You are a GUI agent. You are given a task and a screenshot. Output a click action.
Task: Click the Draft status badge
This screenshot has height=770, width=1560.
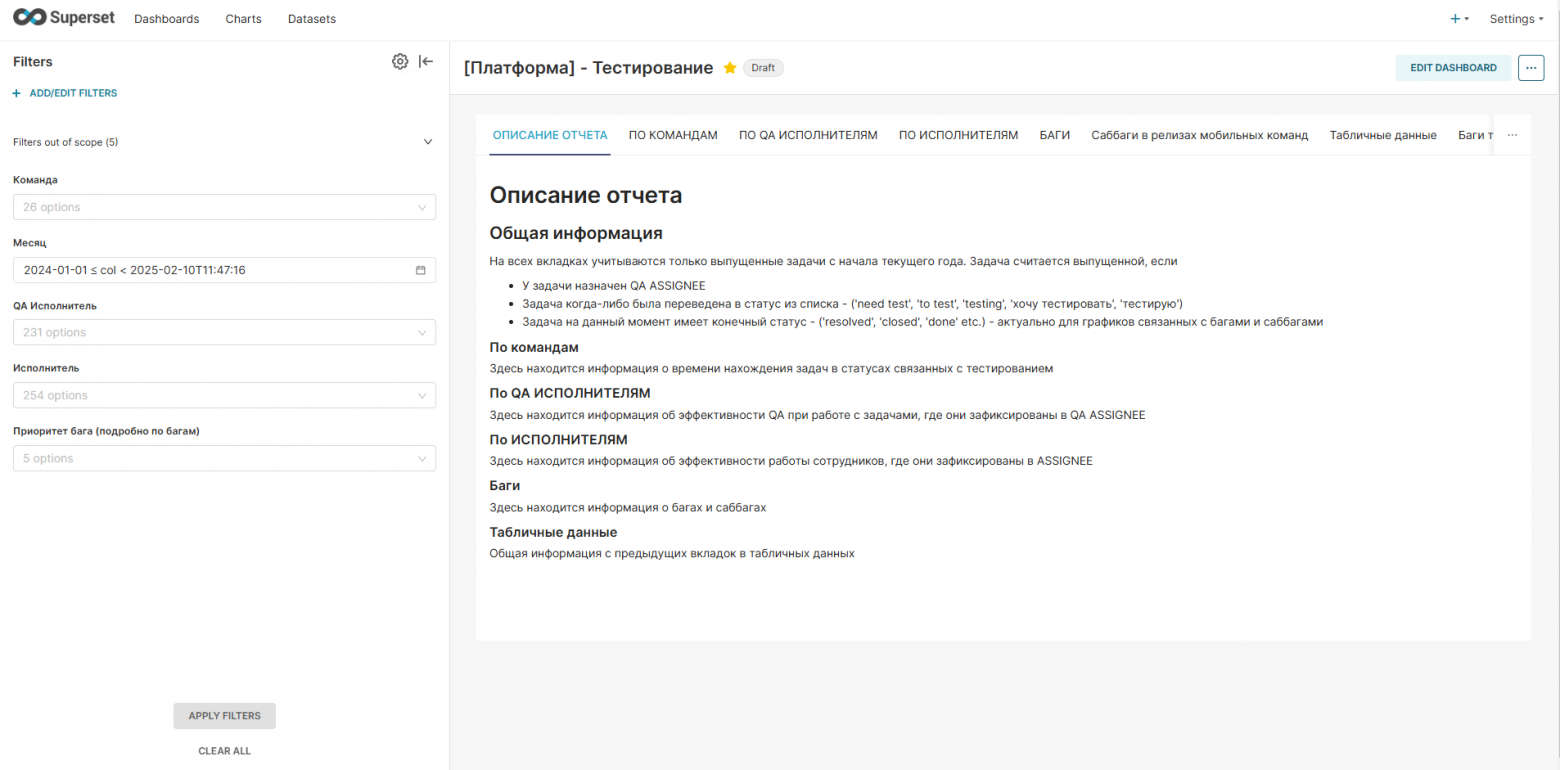pyautogui.click(x=763, y=68)
